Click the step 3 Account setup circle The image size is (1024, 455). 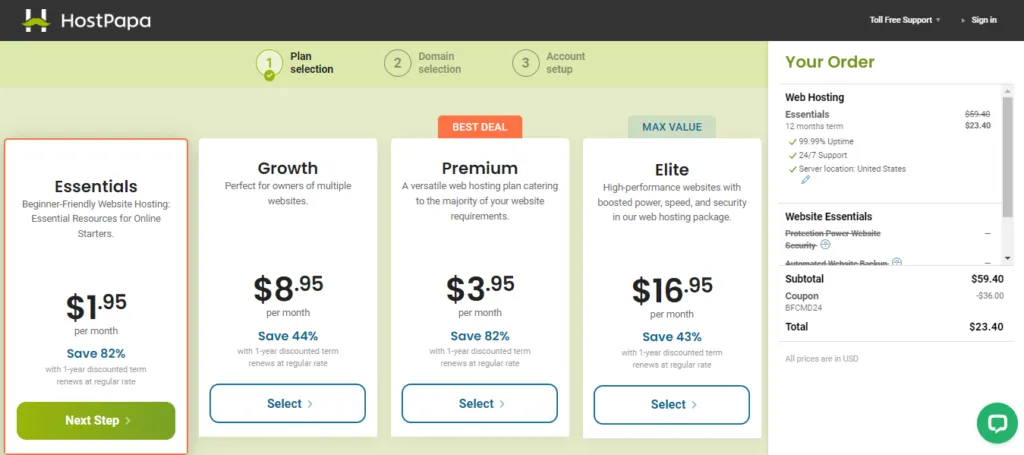525,63
